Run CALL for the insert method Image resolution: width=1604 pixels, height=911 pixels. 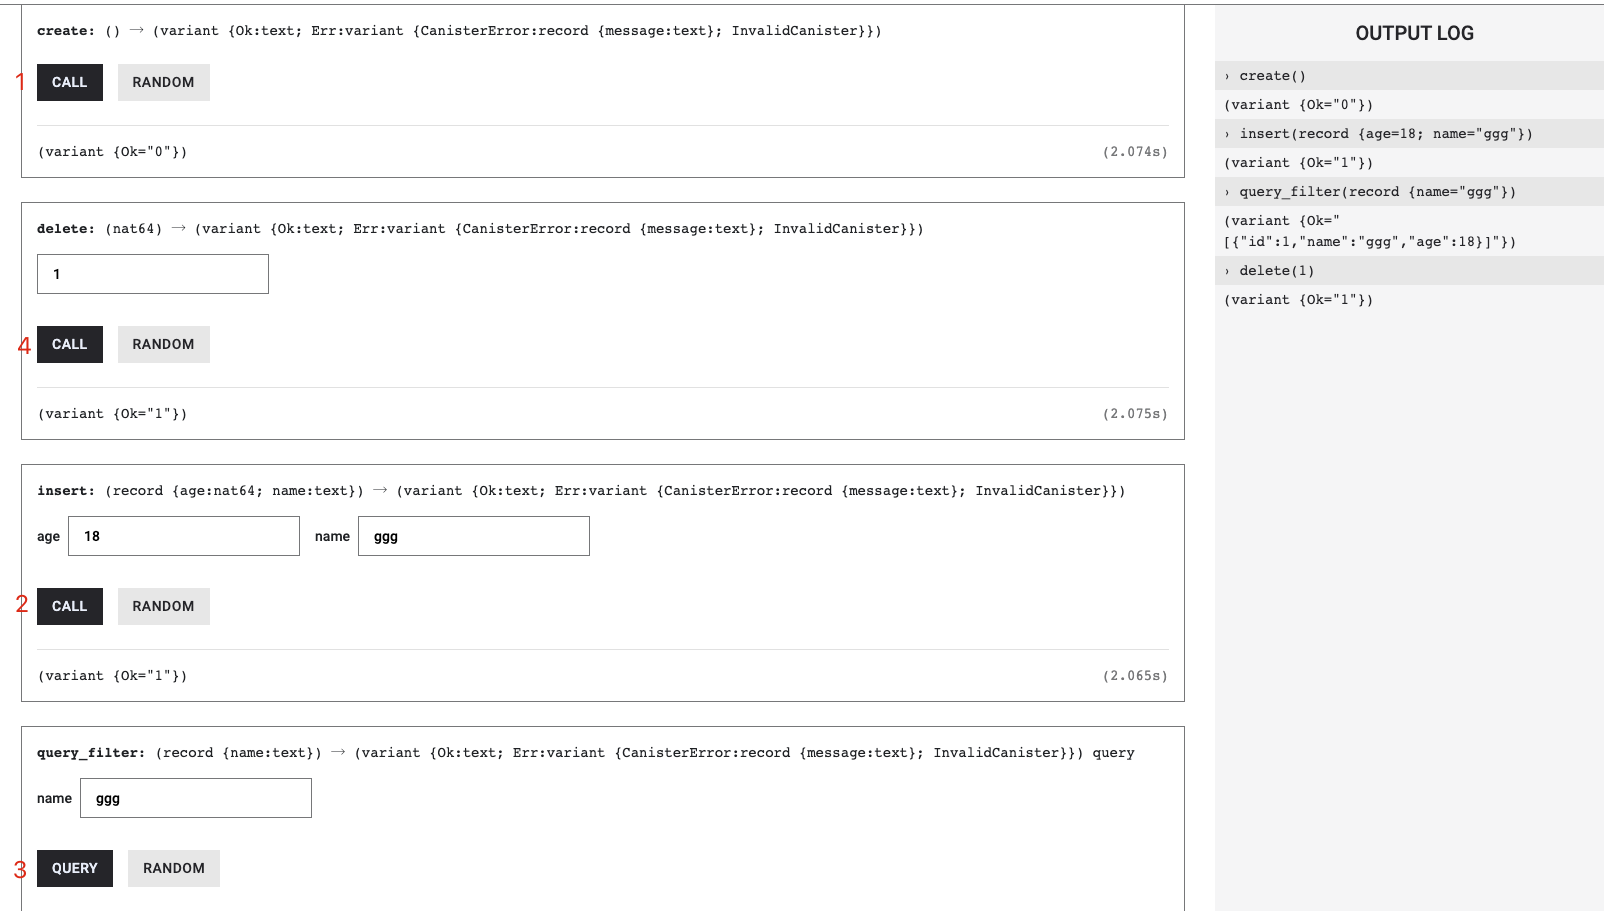pos(69,606)
